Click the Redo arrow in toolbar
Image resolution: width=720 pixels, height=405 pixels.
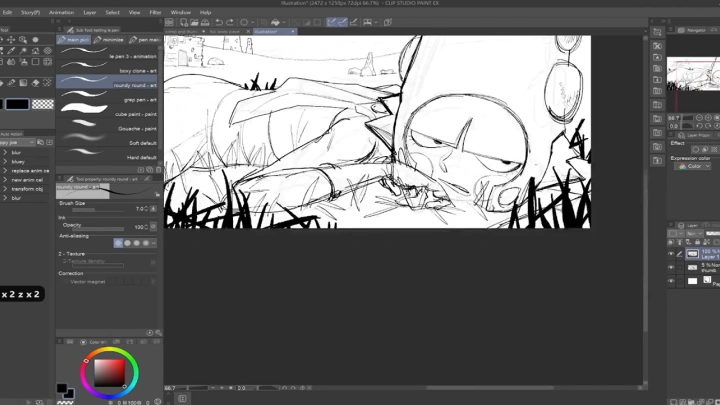click(x=230, y=22)
